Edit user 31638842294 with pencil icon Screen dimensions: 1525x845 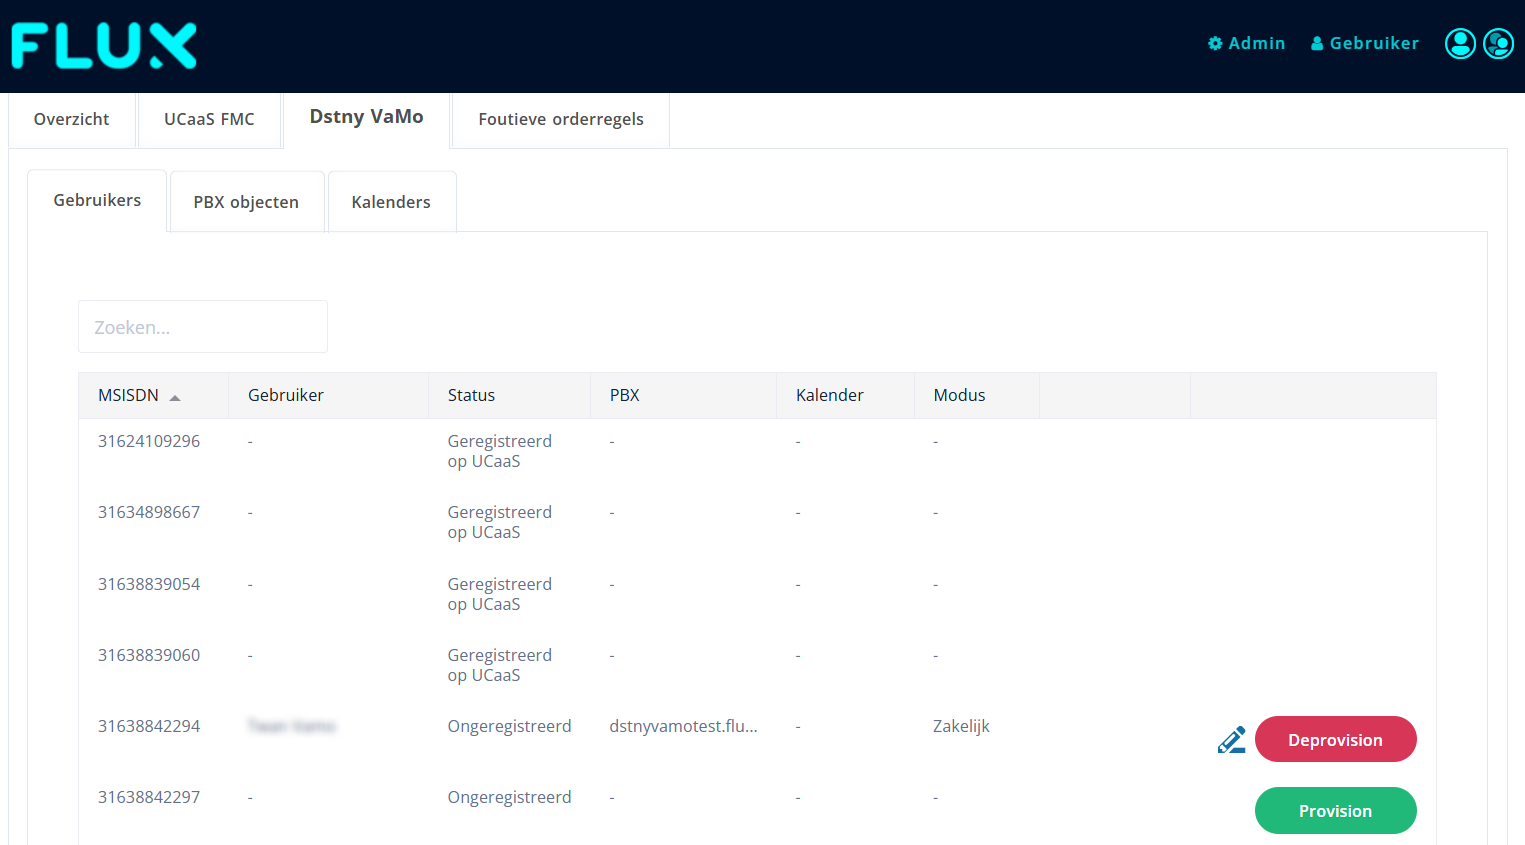1231,740
